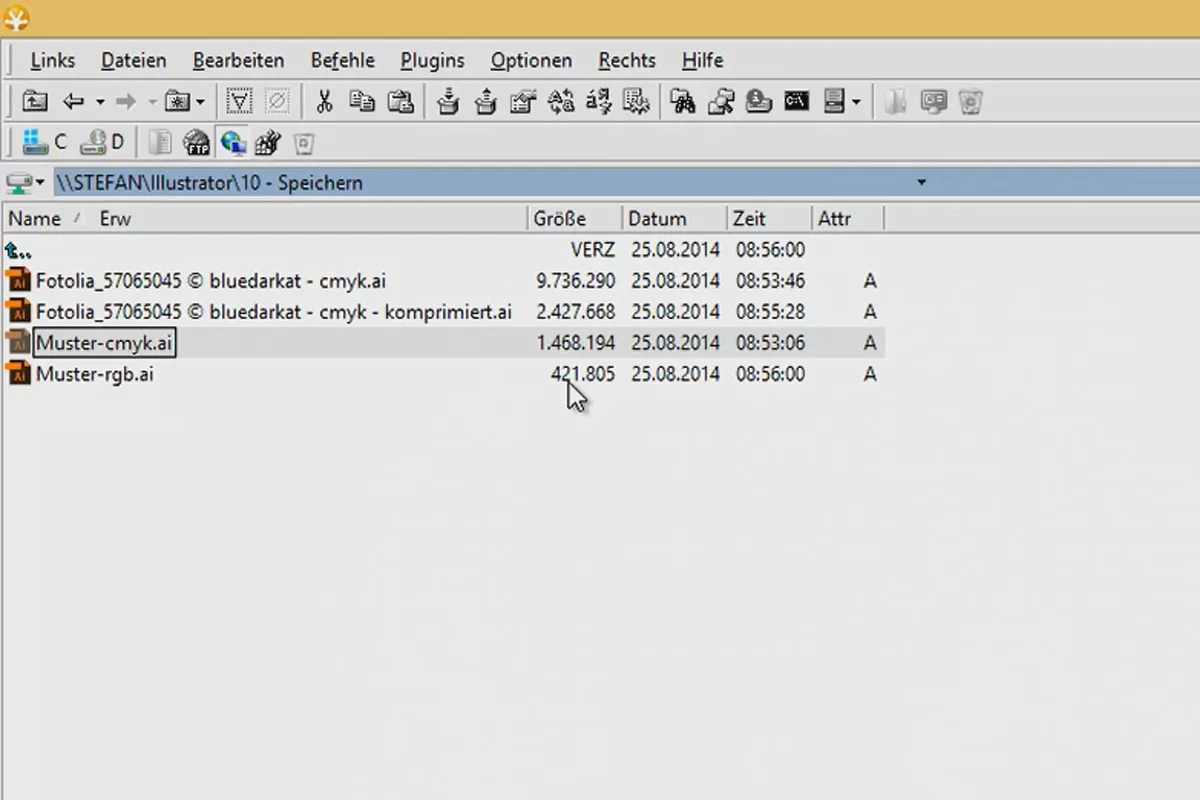Expand the path history dropdown arrow
This screenshot has width=1200, height=800.
click(x=921, y=183)
